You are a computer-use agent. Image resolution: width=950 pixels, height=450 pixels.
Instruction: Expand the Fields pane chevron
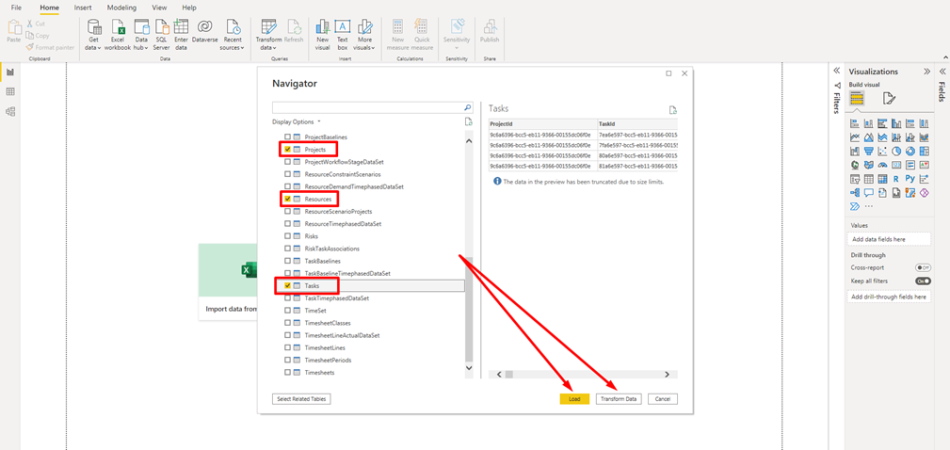pyautogui.click(x=942, y=71)
